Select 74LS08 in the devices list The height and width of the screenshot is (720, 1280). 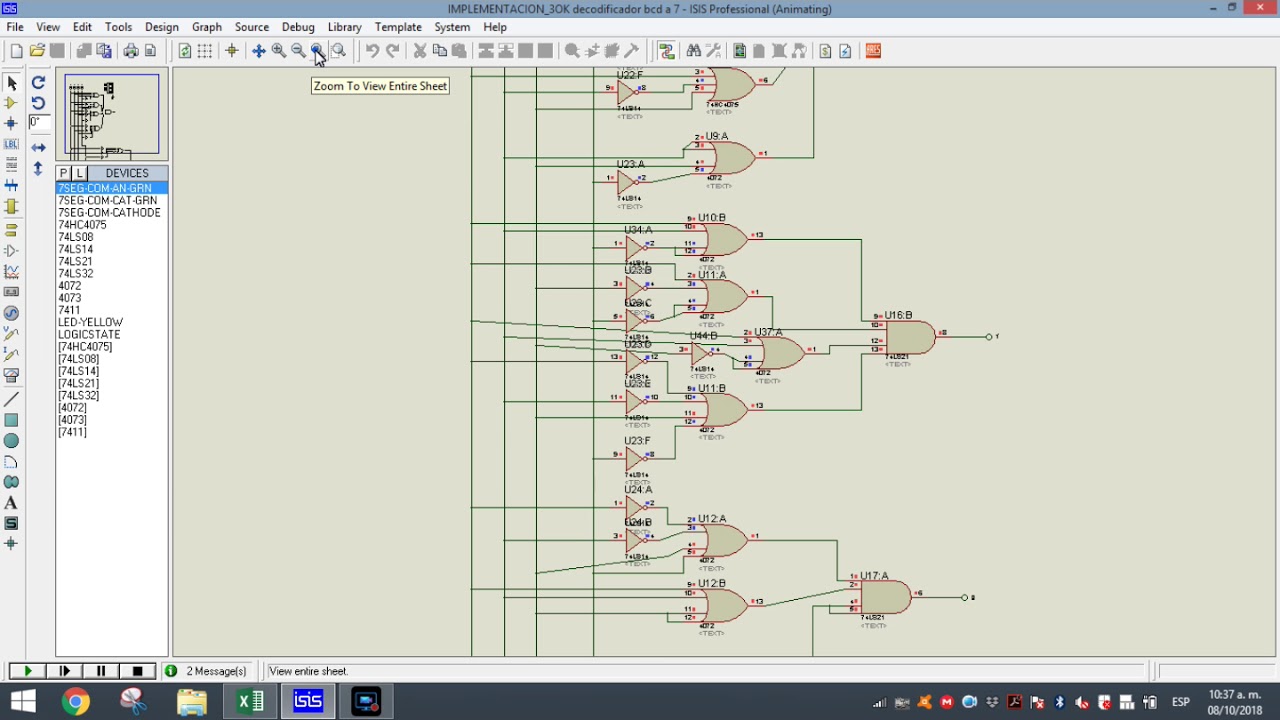tap(75, 237)
